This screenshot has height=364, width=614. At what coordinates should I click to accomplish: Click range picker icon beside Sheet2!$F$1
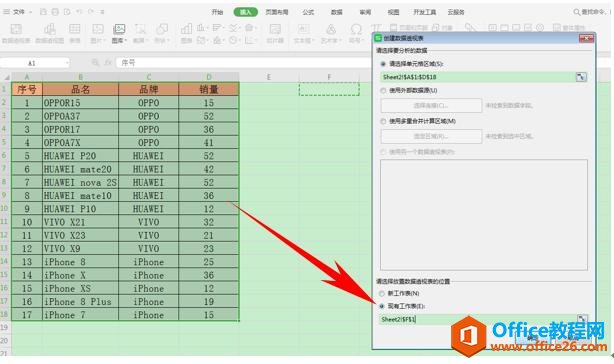point(581,319)
